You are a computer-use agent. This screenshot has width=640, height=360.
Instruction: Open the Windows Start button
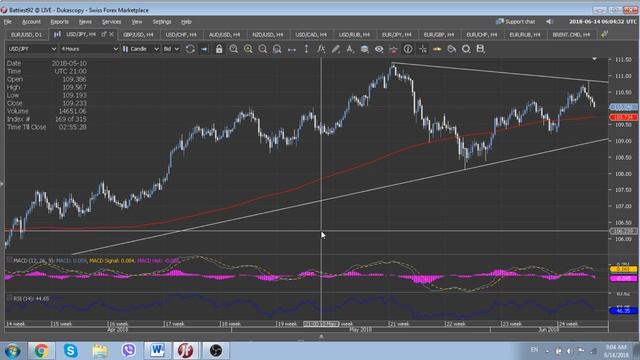[12, 351]
